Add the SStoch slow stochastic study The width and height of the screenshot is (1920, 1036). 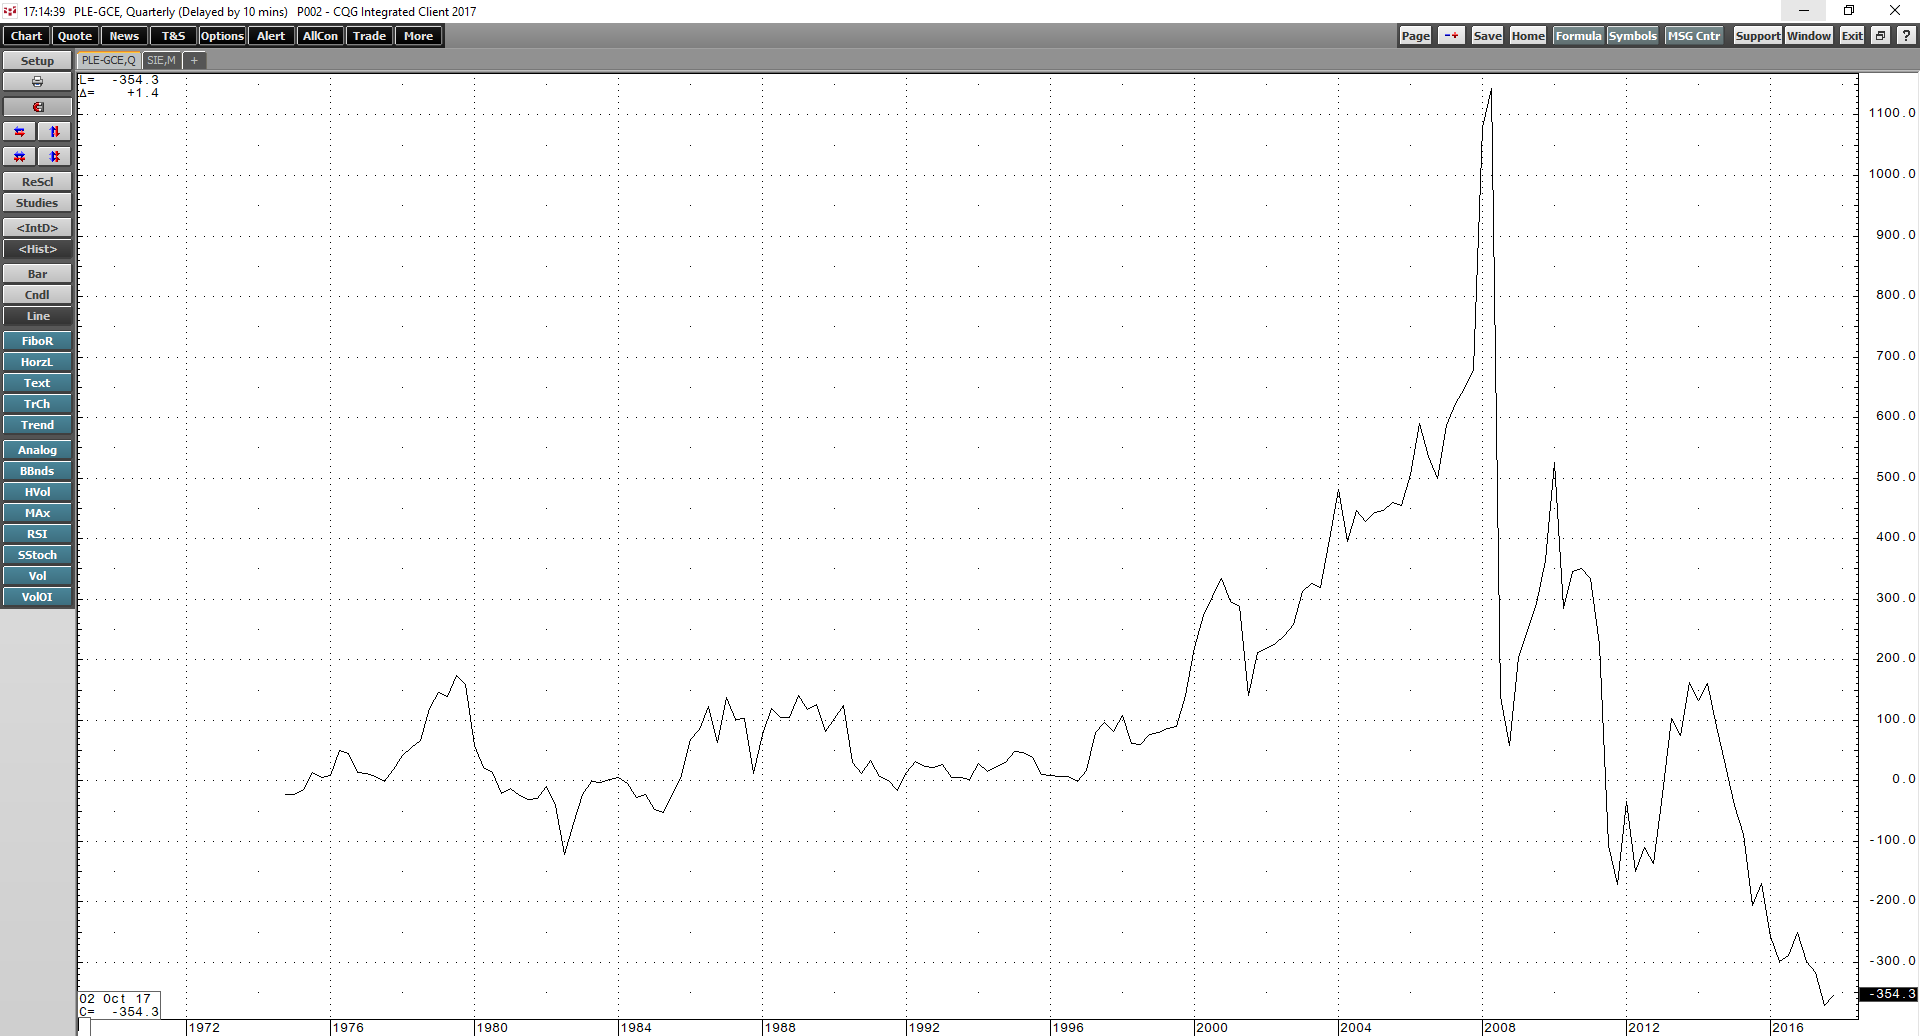(37, 555)
